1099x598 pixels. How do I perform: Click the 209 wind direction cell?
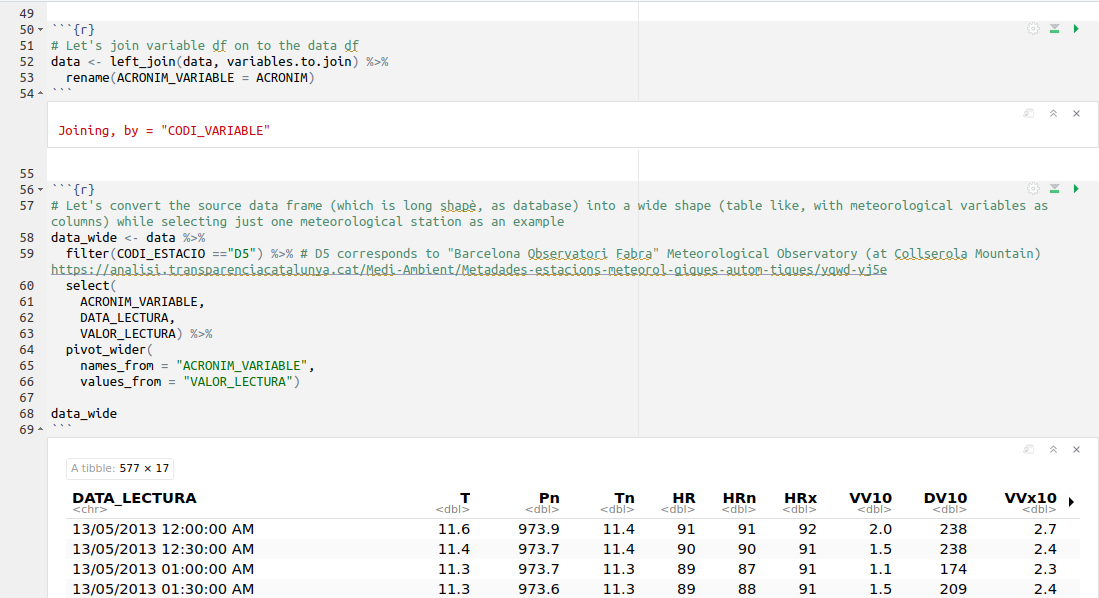click(x=953, y=589)
